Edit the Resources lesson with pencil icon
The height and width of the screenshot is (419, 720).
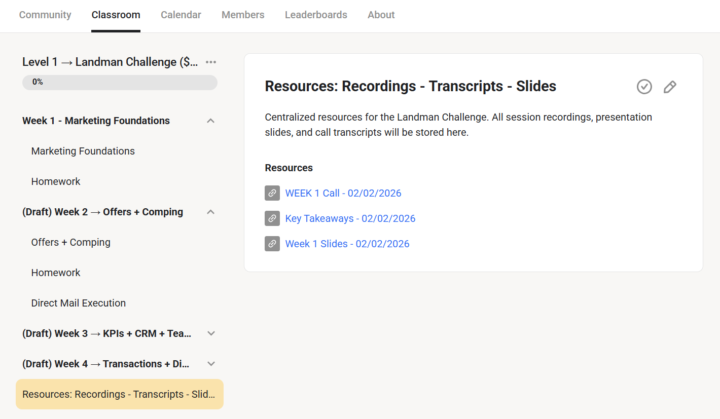pyautogui.click(x=670, y=86)
